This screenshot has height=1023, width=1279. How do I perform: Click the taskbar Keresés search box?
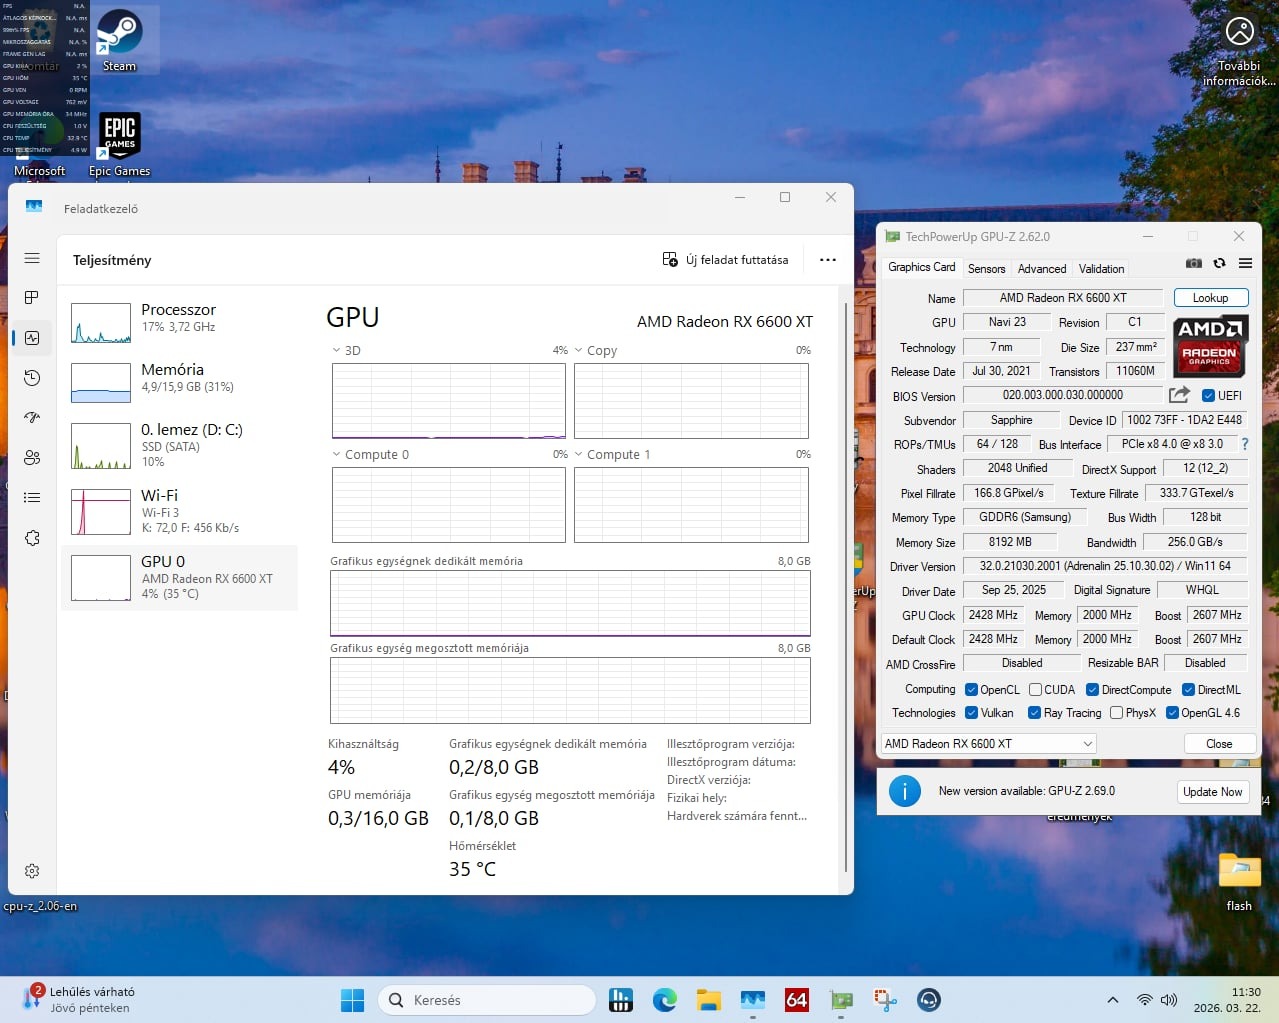coord(487,1000)
